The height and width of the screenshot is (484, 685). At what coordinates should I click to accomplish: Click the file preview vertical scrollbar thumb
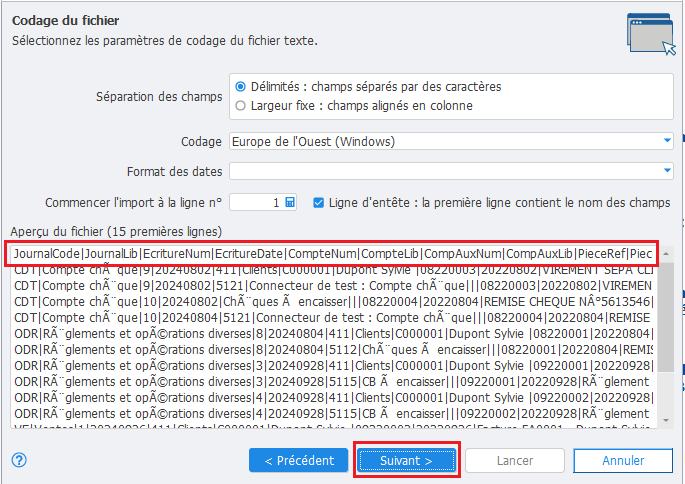click(666, 317)
